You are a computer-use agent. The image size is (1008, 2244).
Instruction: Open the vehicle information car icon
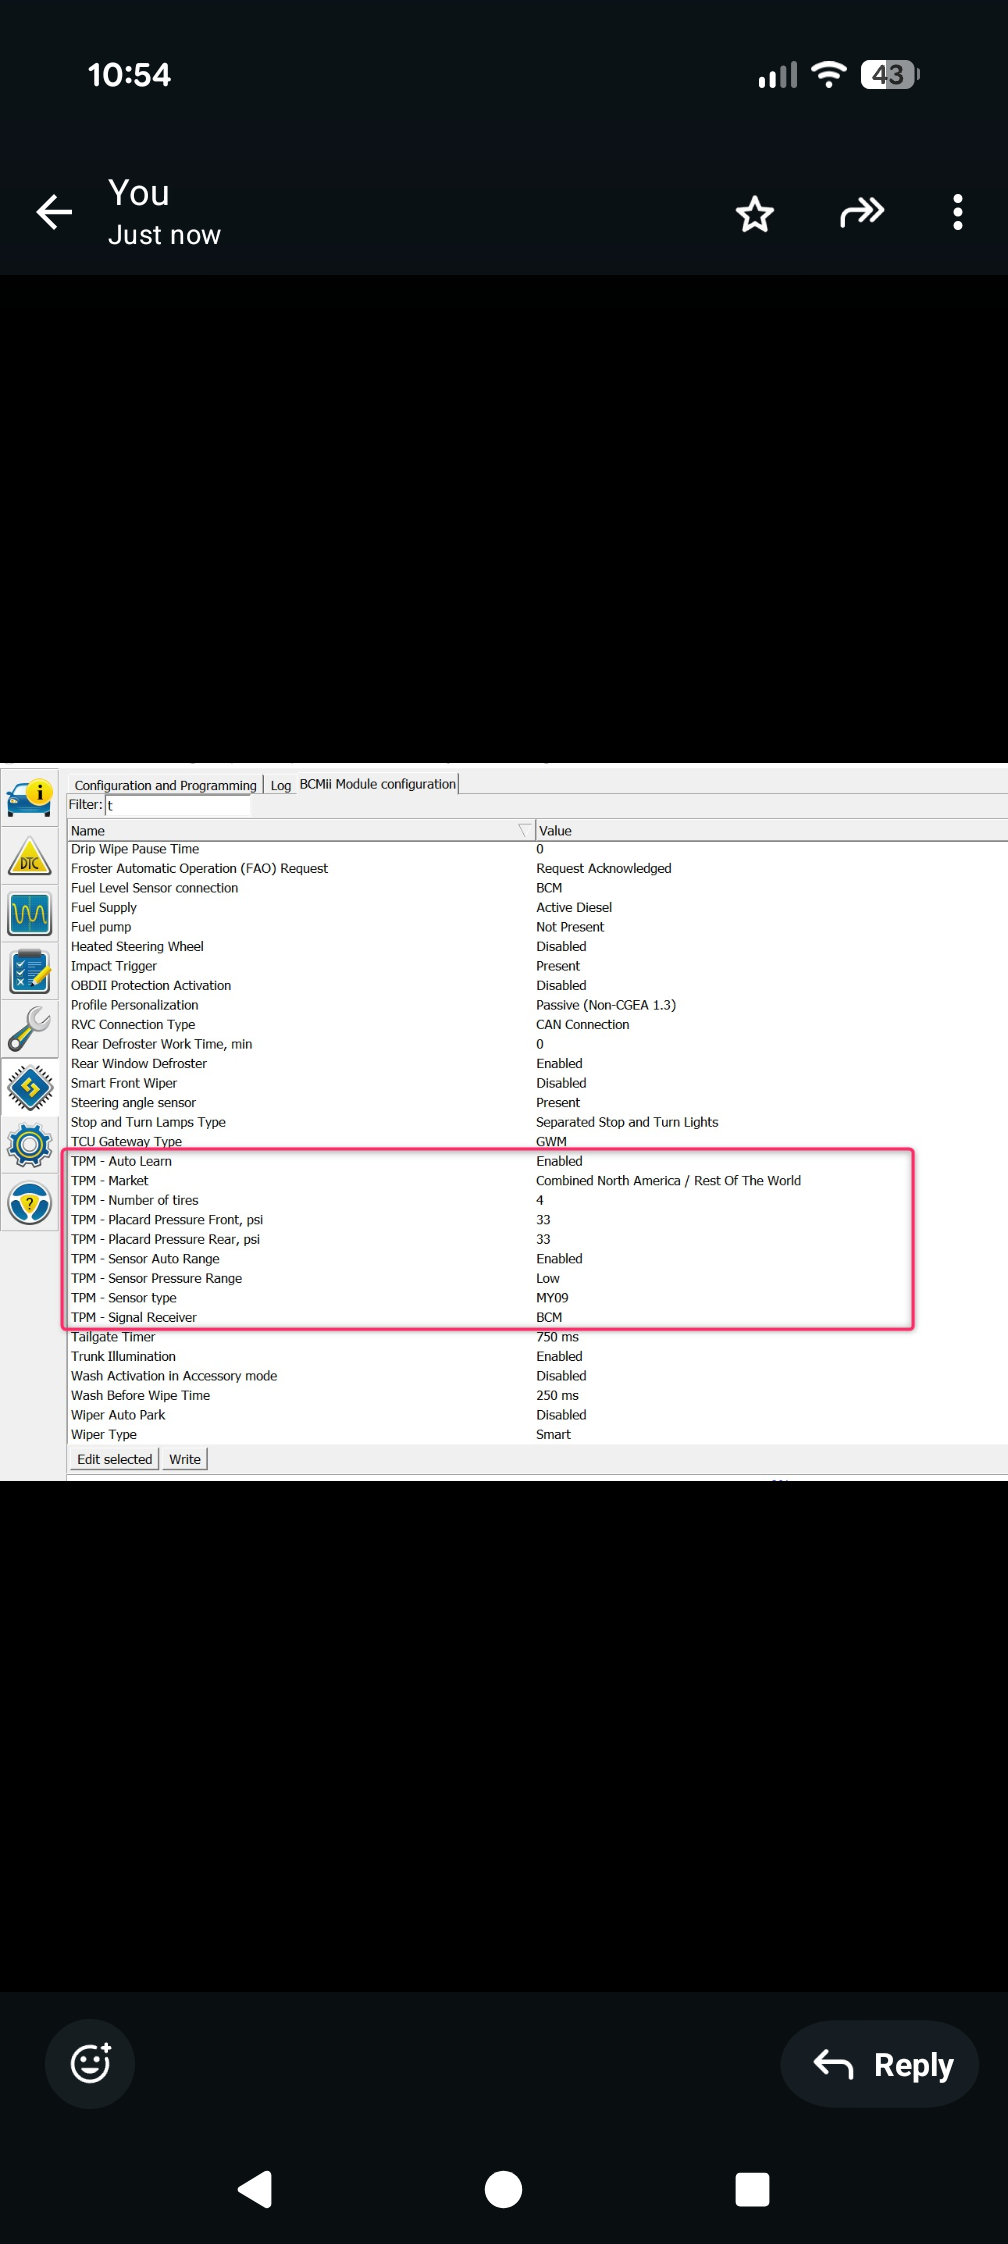pyautogui.click(x=30, y=797)
